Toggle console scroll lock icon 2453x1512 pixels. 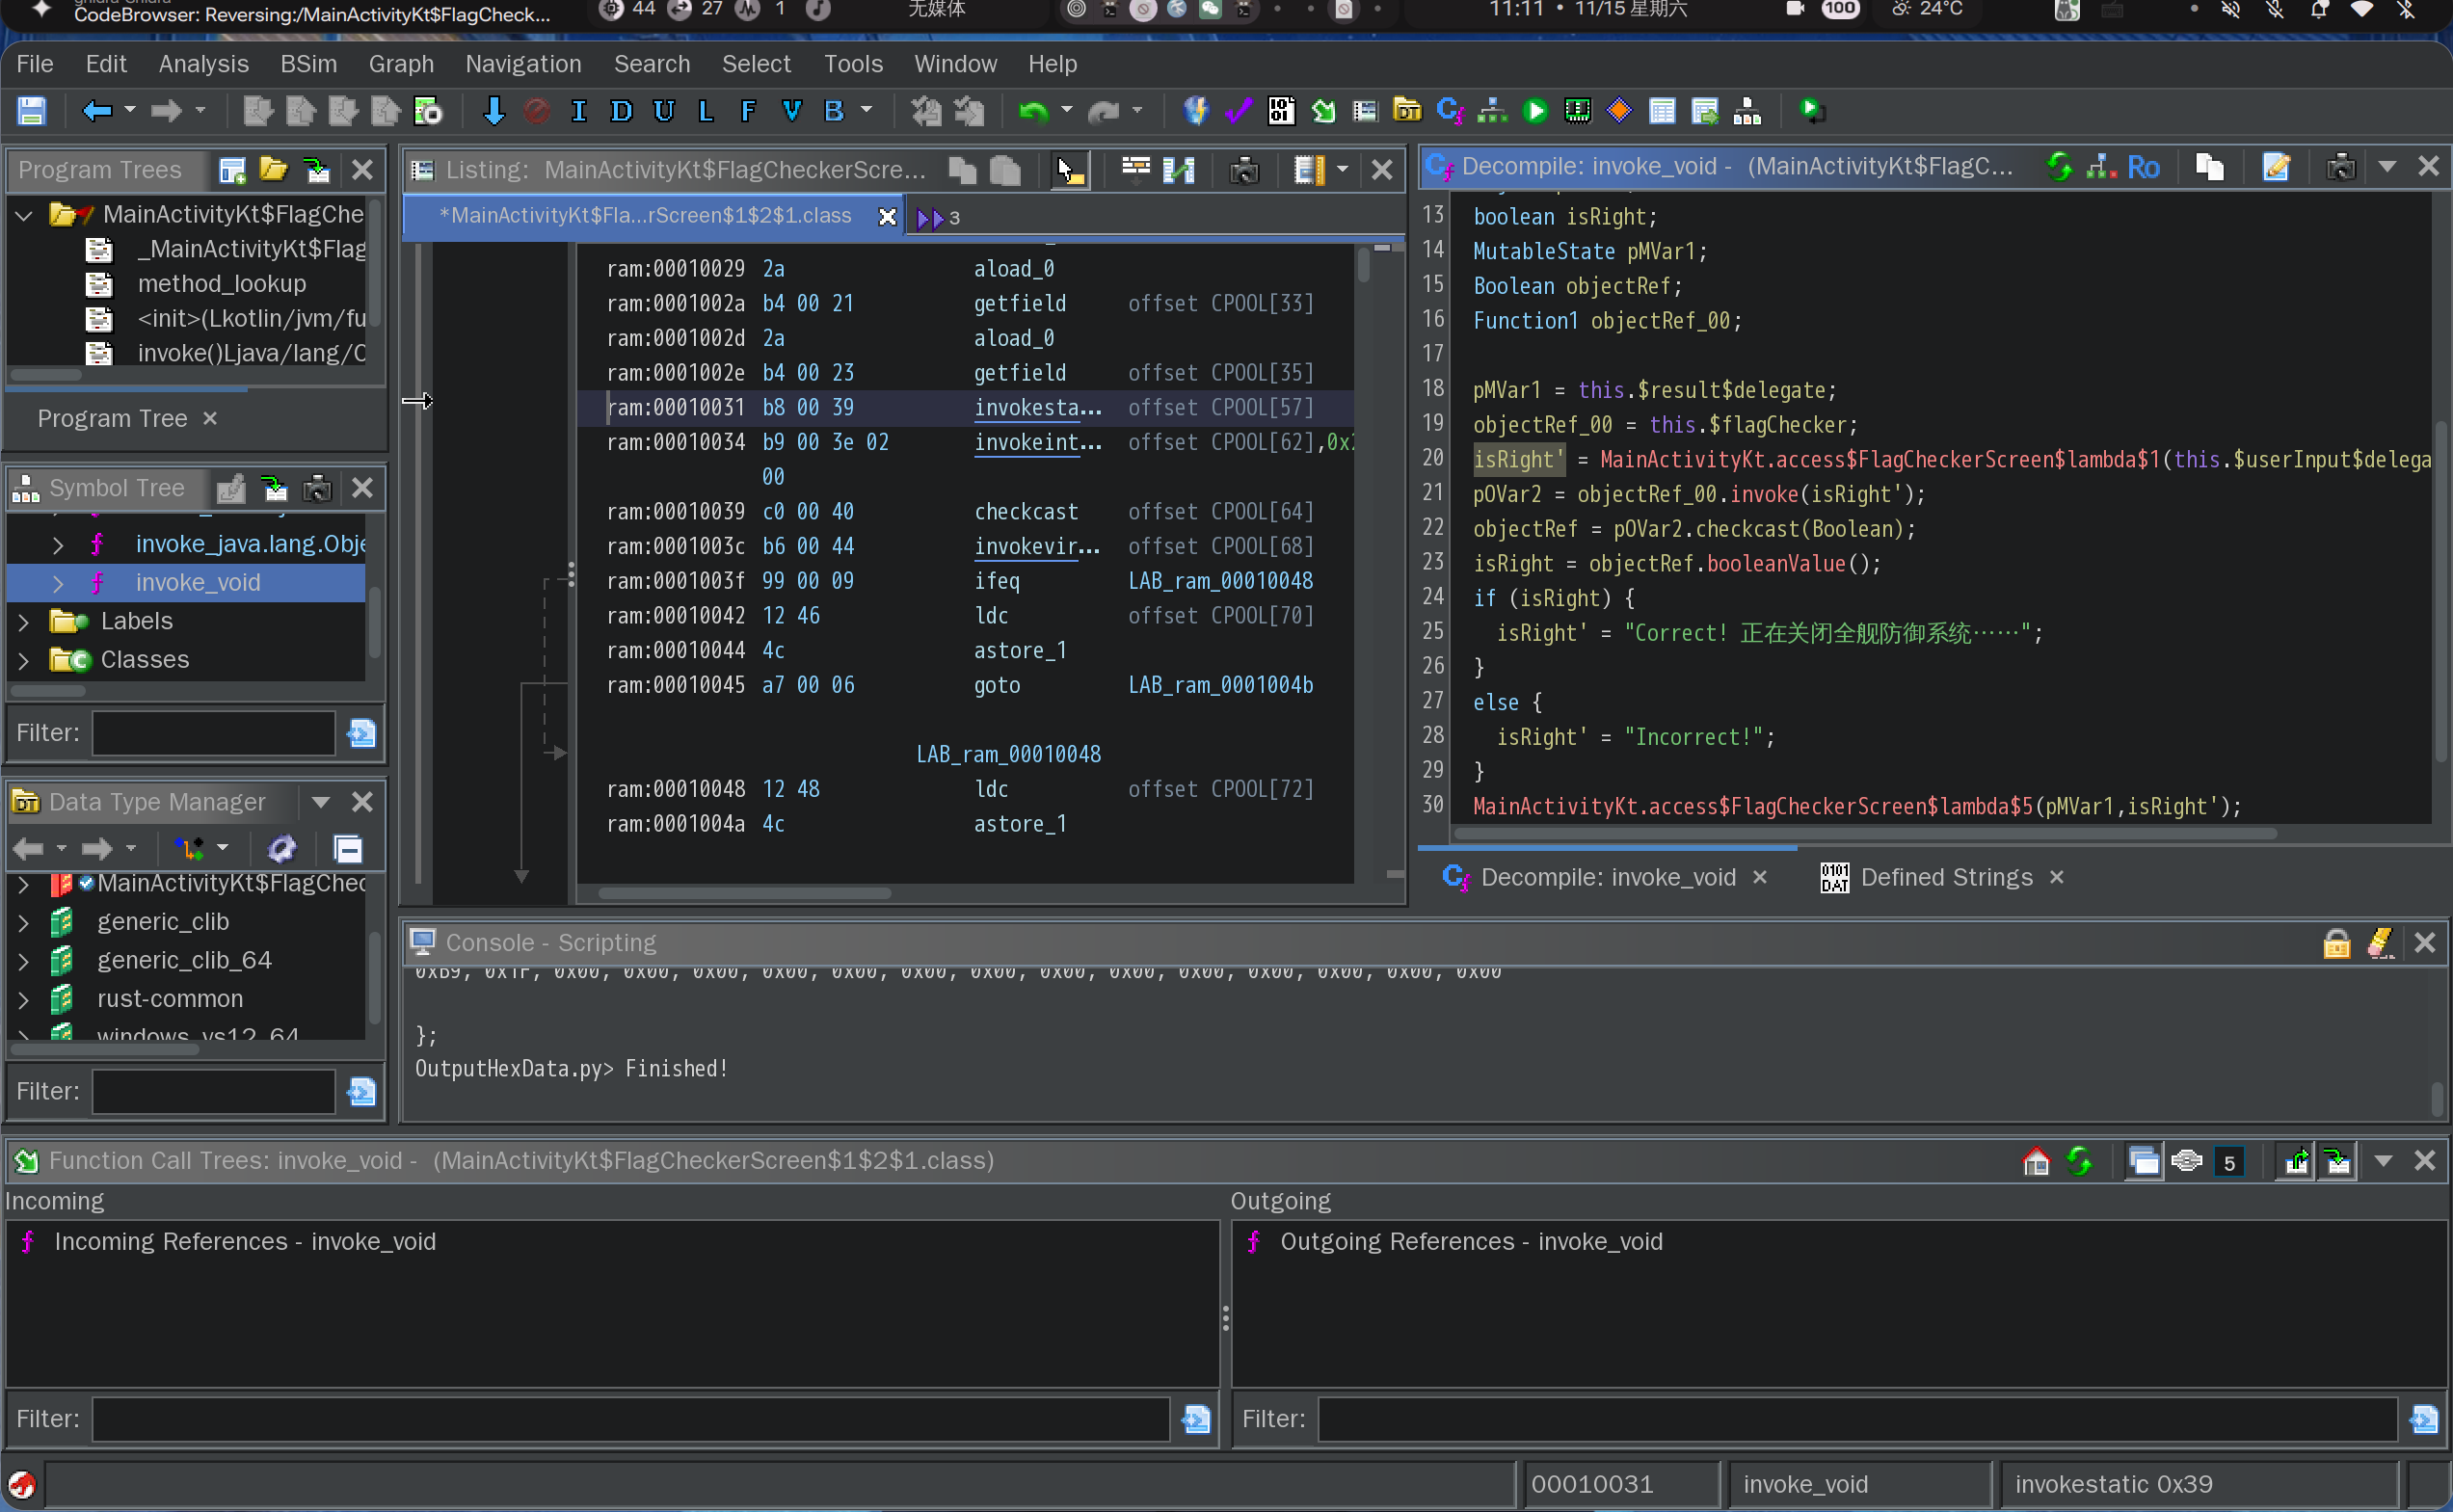pos(2336,942)
